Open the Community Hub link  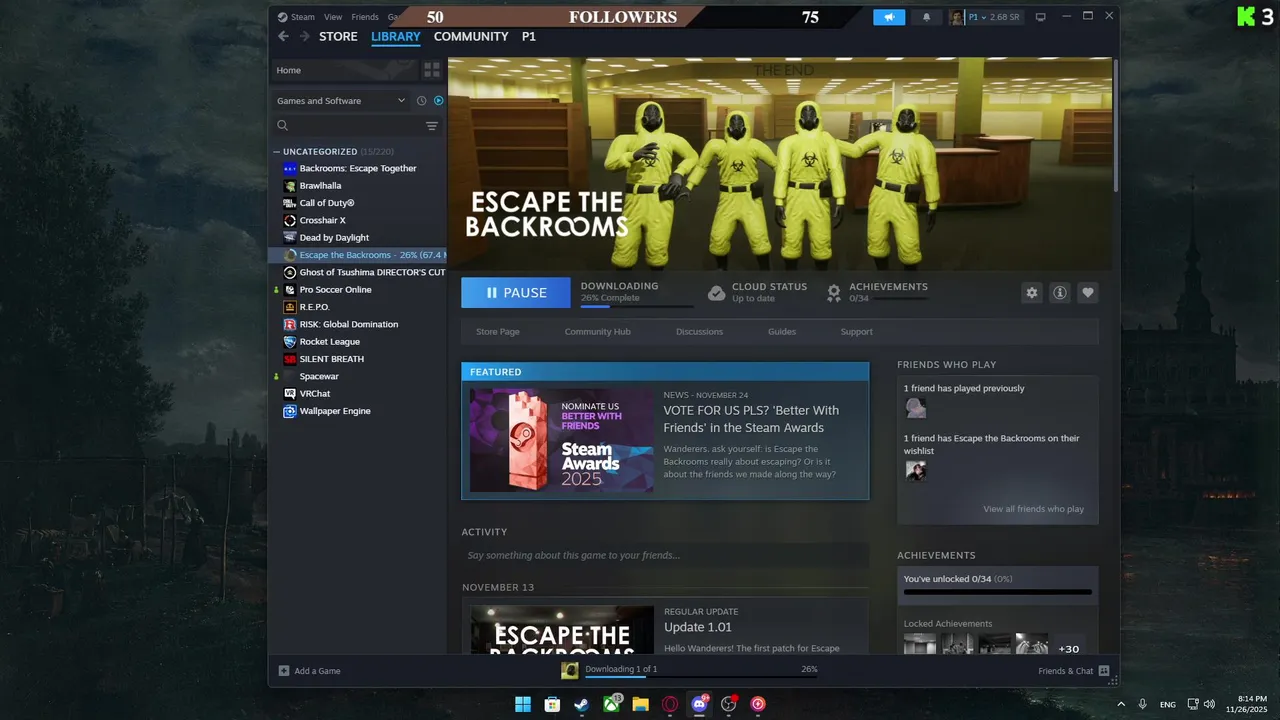point(598,332)
